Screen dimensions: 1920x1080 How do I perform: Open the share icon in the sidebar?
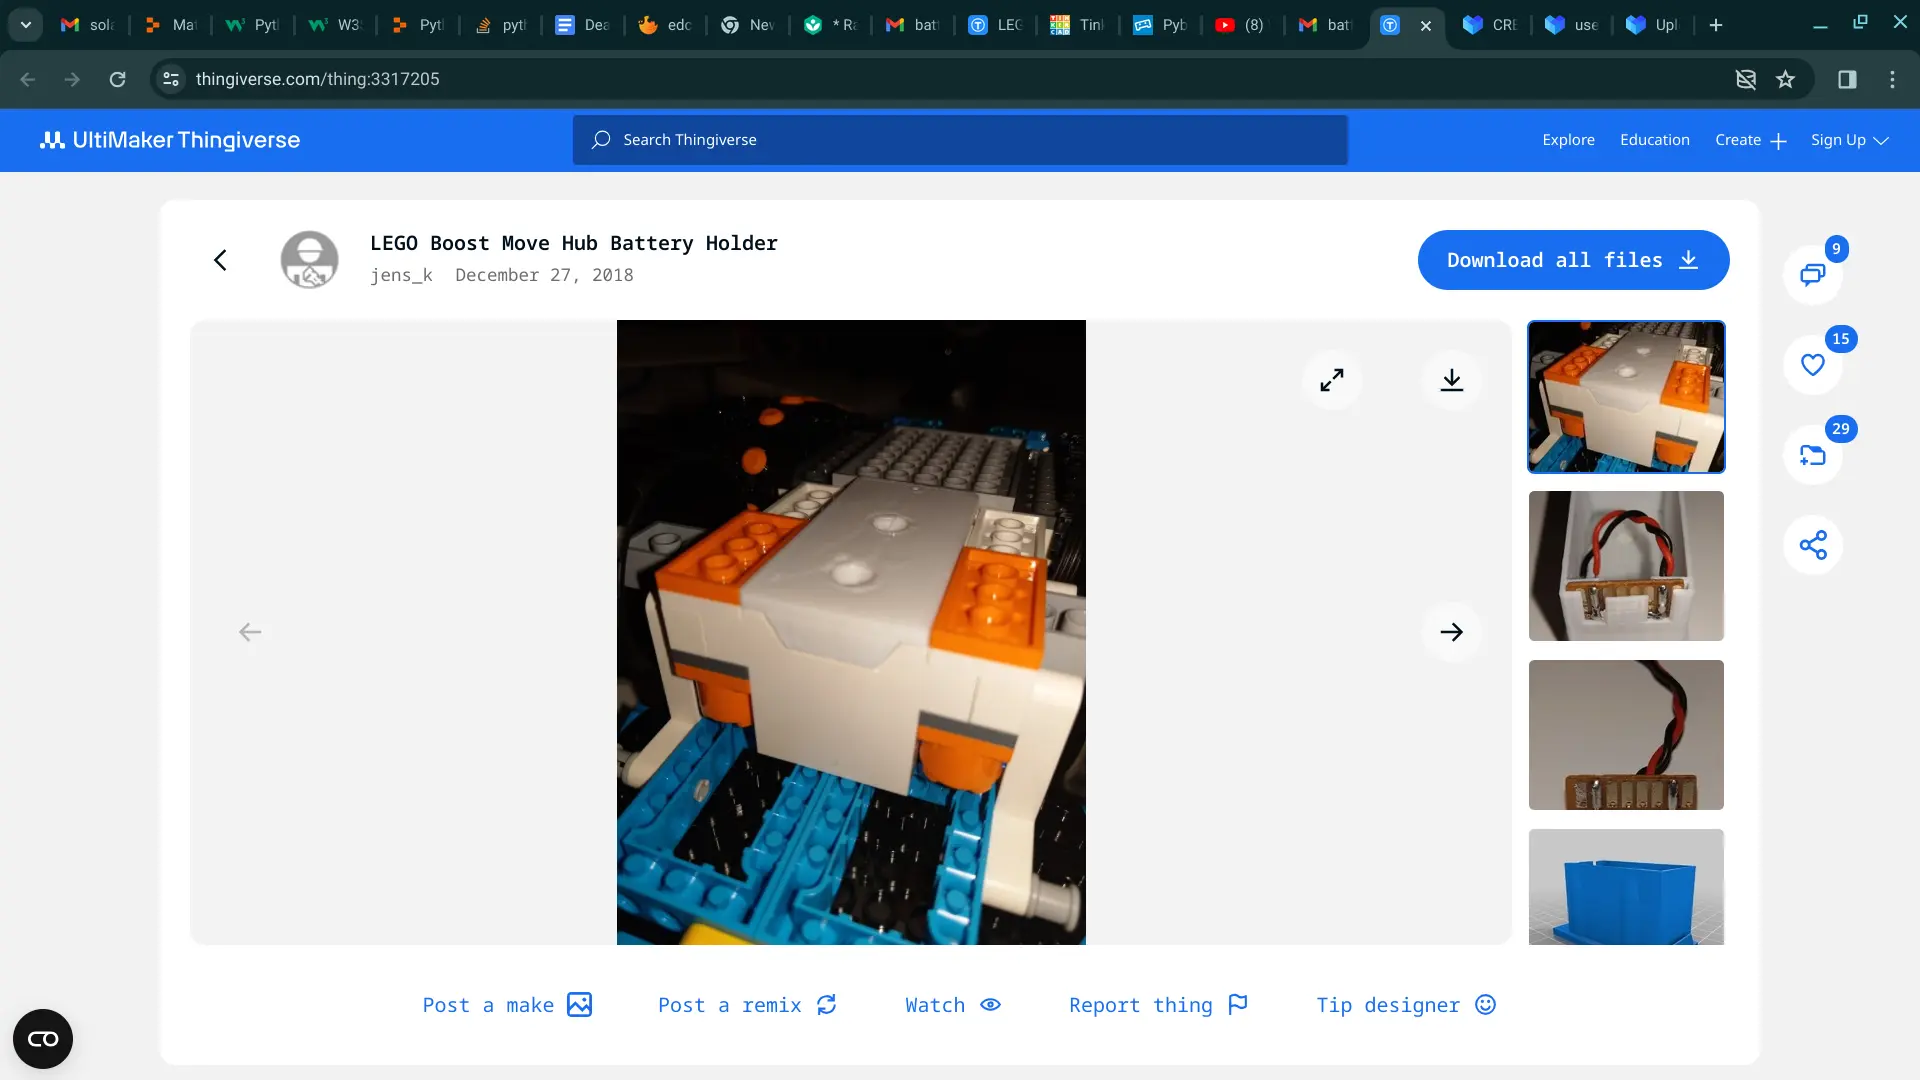[1812, 545]
